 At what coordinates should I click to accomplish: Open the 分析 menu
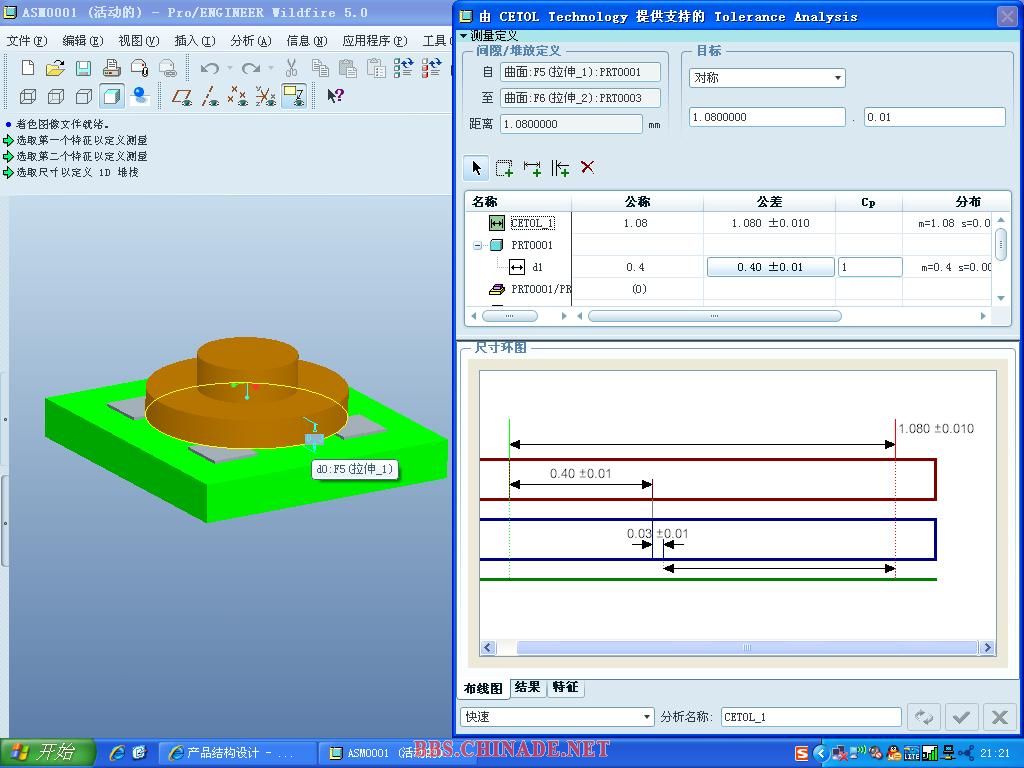click(x=251, y=41)
